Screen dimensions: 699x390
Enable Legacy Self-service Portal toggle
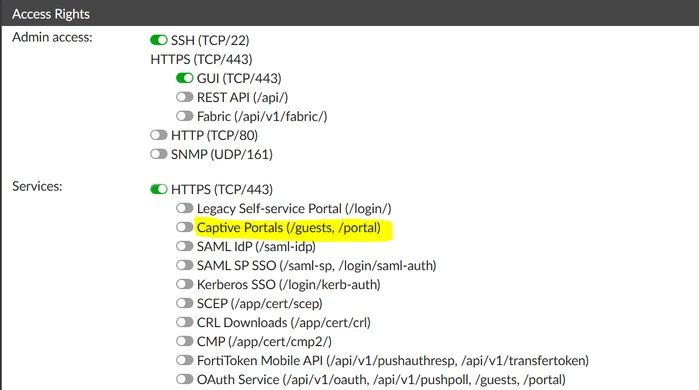pyautogui.click(x=185, y=208)
